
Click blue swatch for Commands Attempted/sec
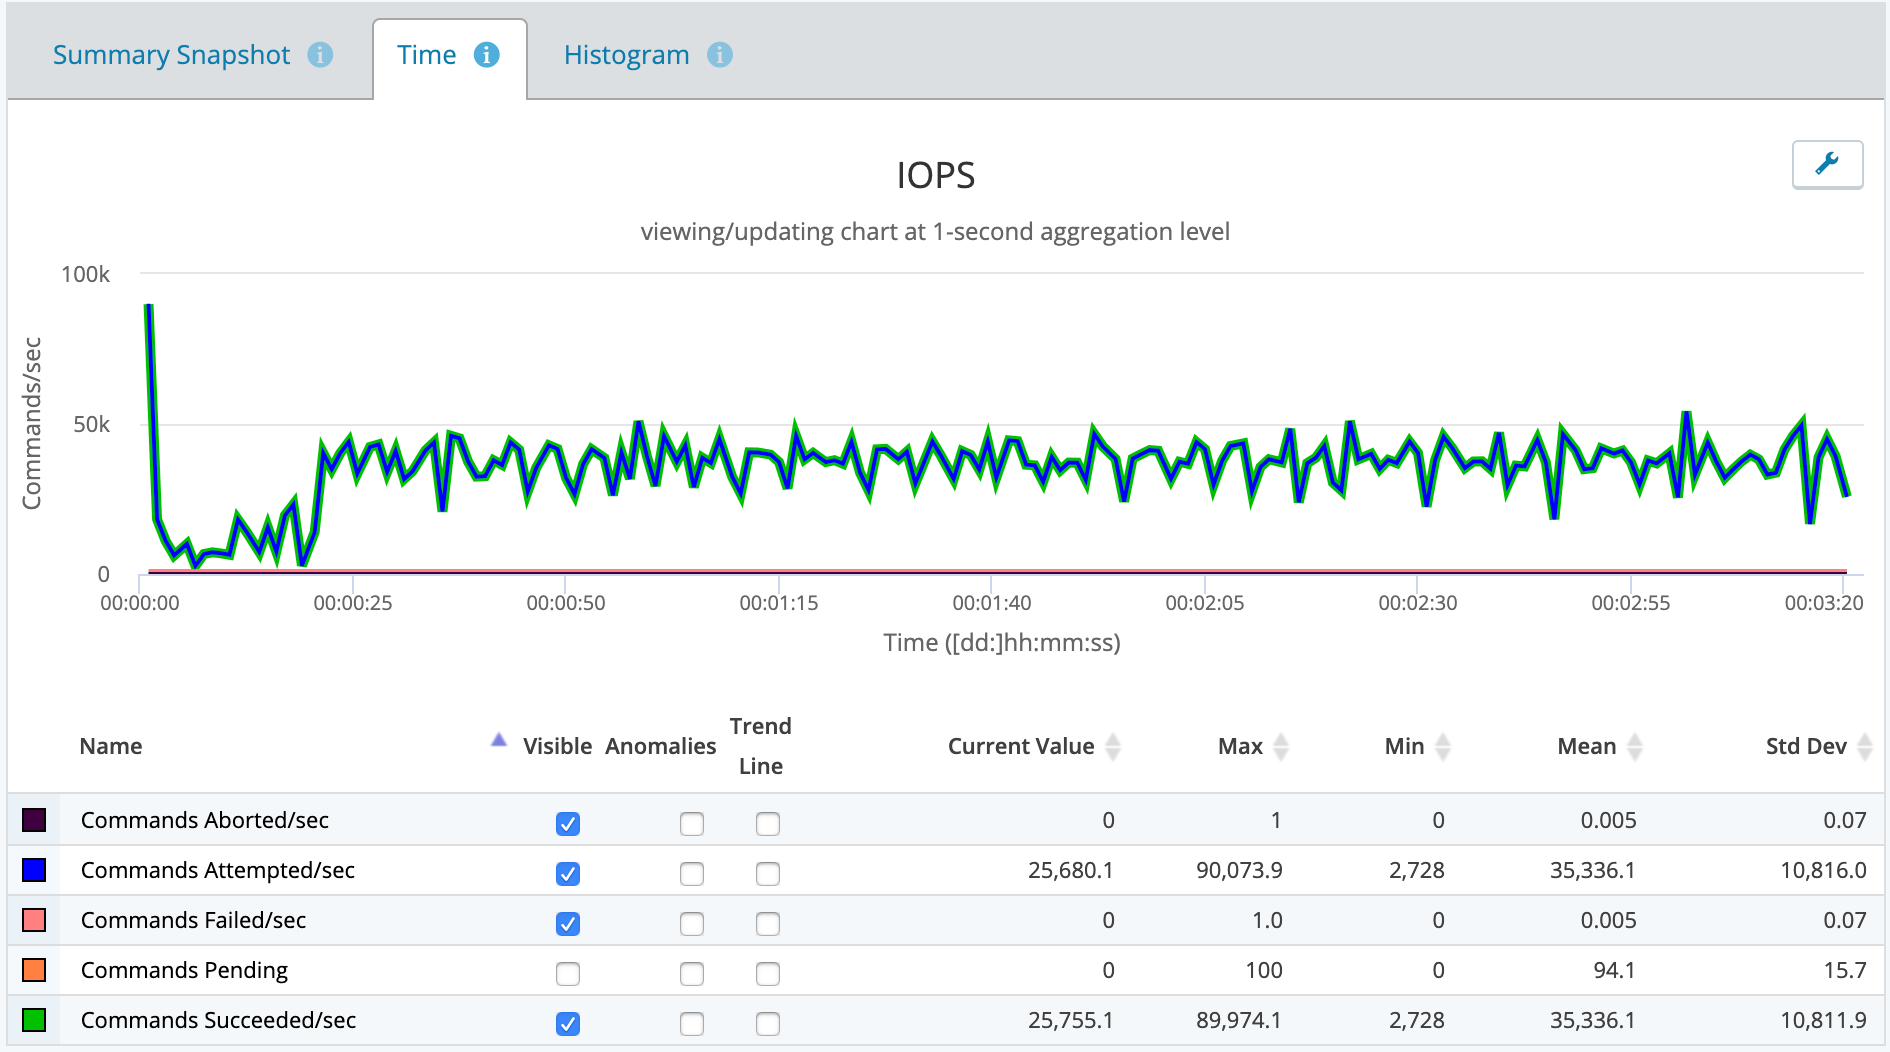click(x=34, y=870)
